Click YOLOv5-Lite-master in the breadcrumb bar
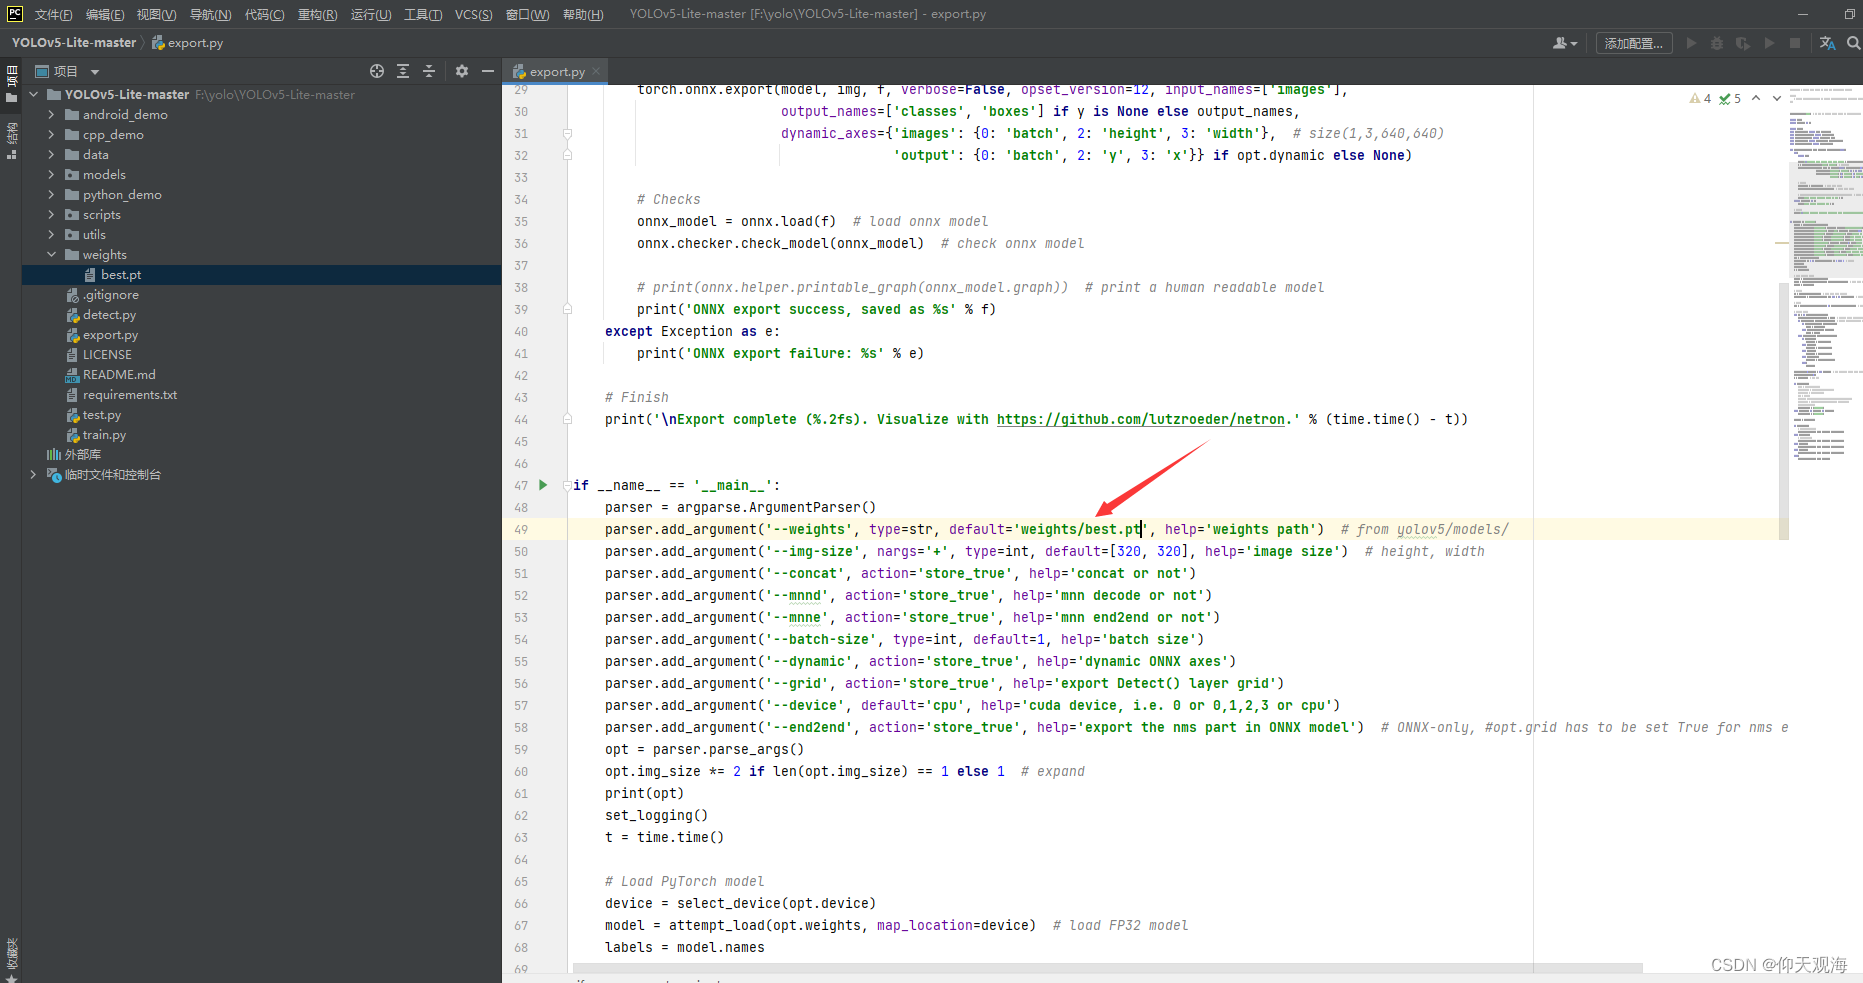 [74, 43]
